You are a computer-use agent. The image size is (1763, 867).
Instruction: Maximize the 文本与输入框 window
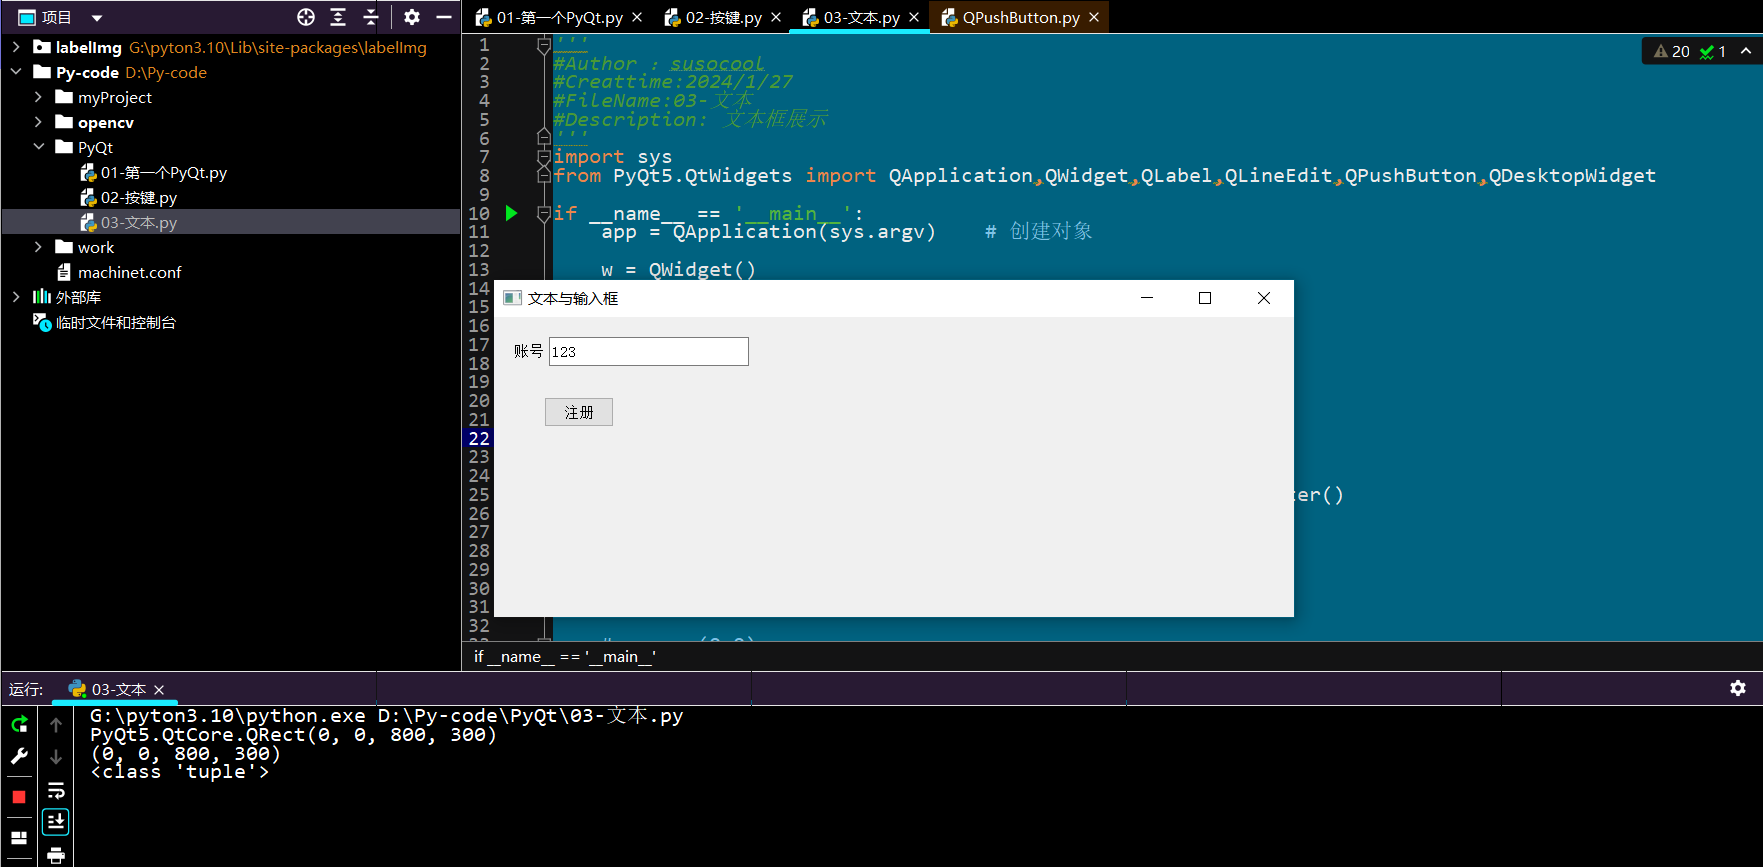(x=1205, y=298)
